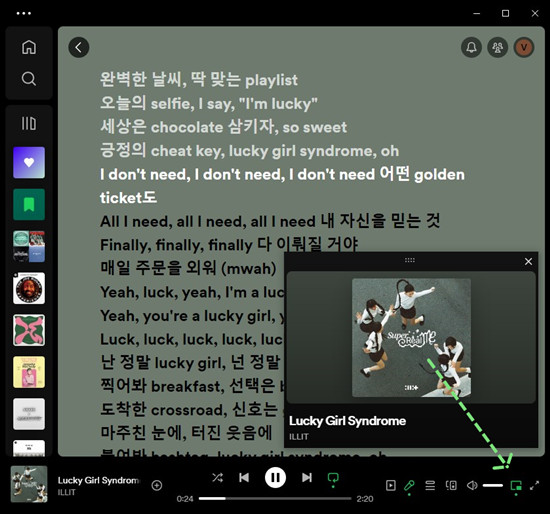Viewport: 550px width, 514px height.
Task: Seek within the song progress bar
Action: 275,498
